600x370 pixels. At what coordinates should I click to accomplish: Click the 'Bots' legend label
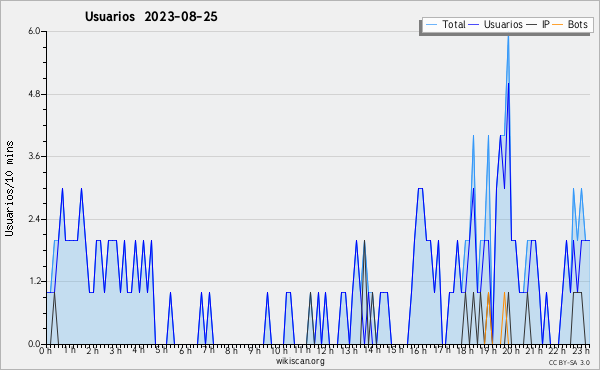click(577, 24)
